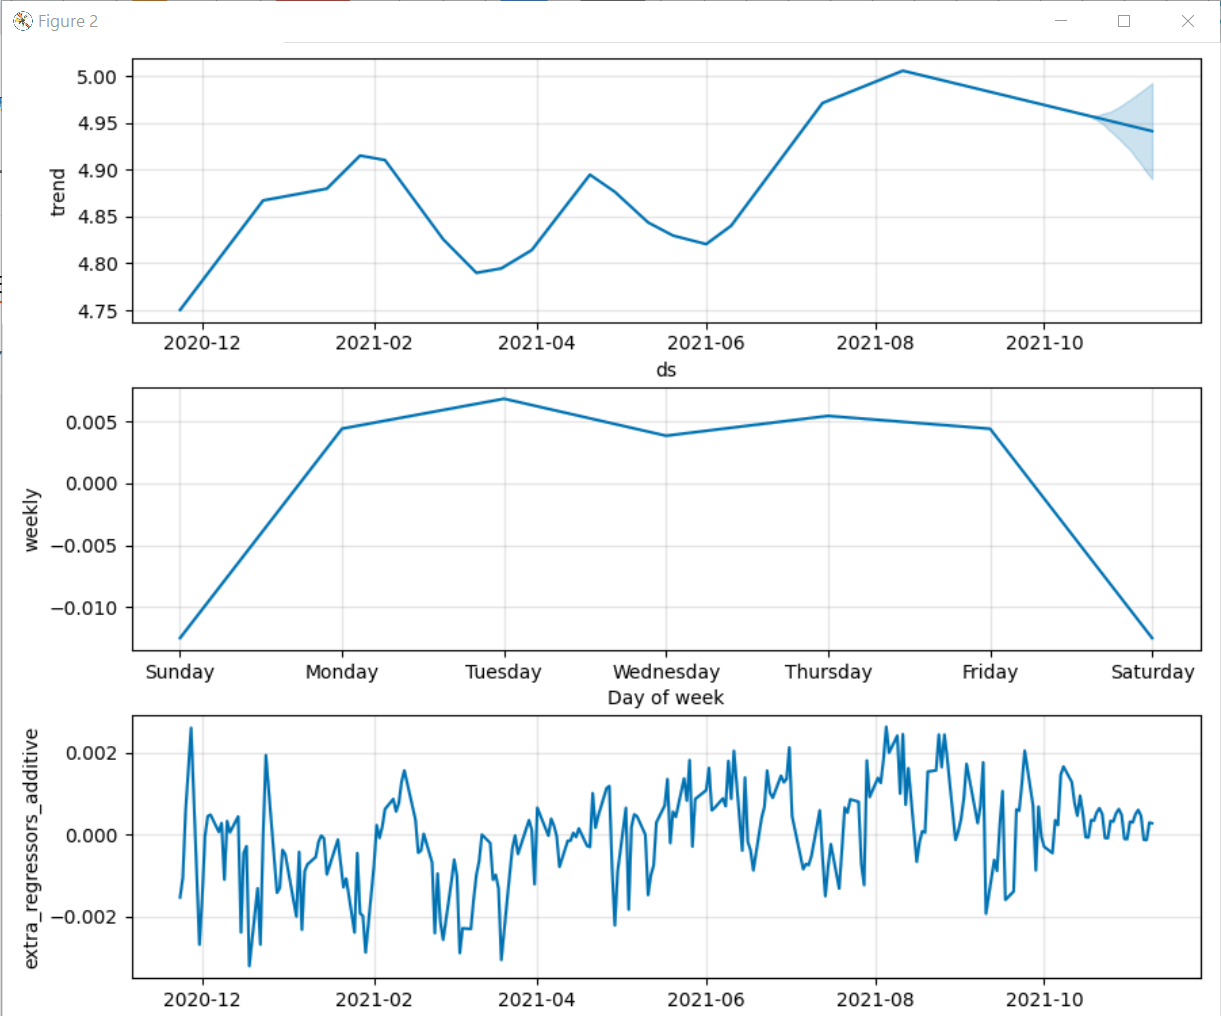Click the 4.80 trend tick label

coord(97,265)
